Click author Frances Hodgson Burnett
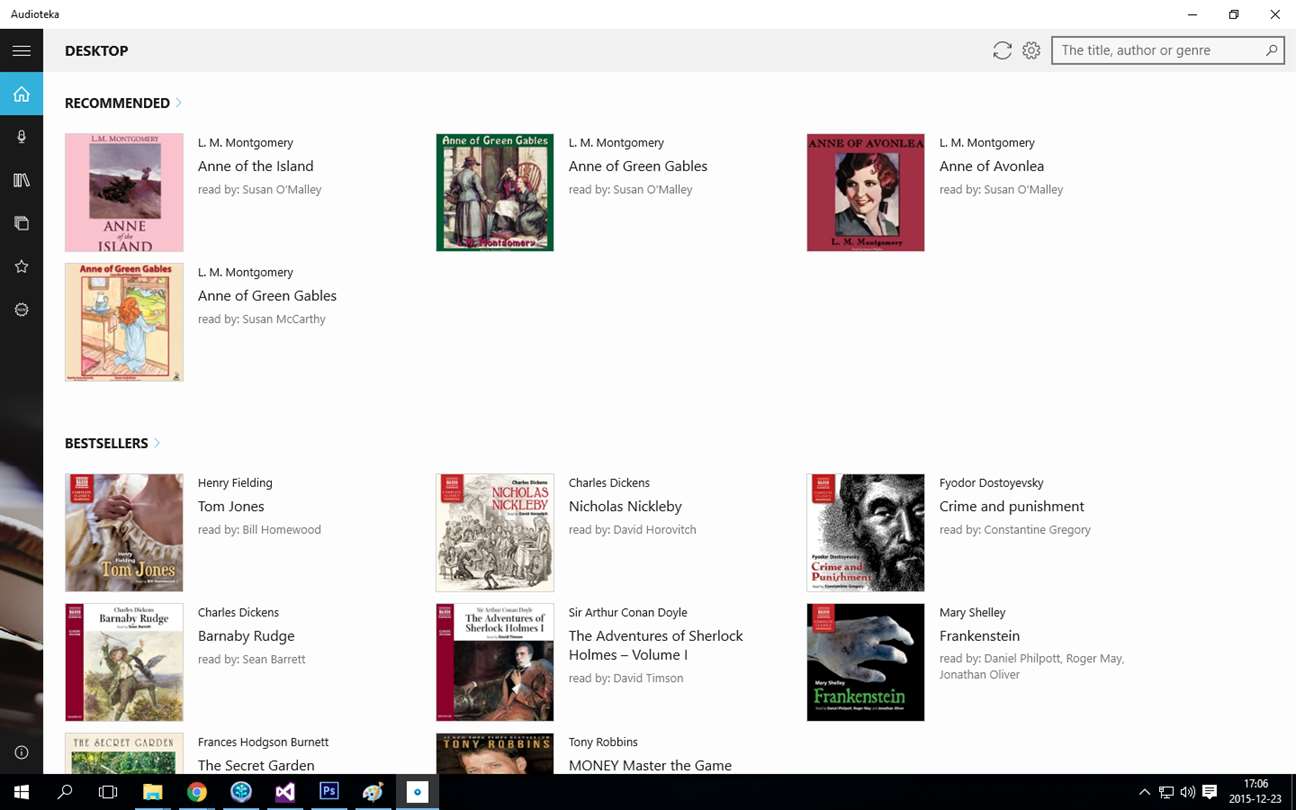Viewport: 1296px width, 810px height. (x=263, y=742)
